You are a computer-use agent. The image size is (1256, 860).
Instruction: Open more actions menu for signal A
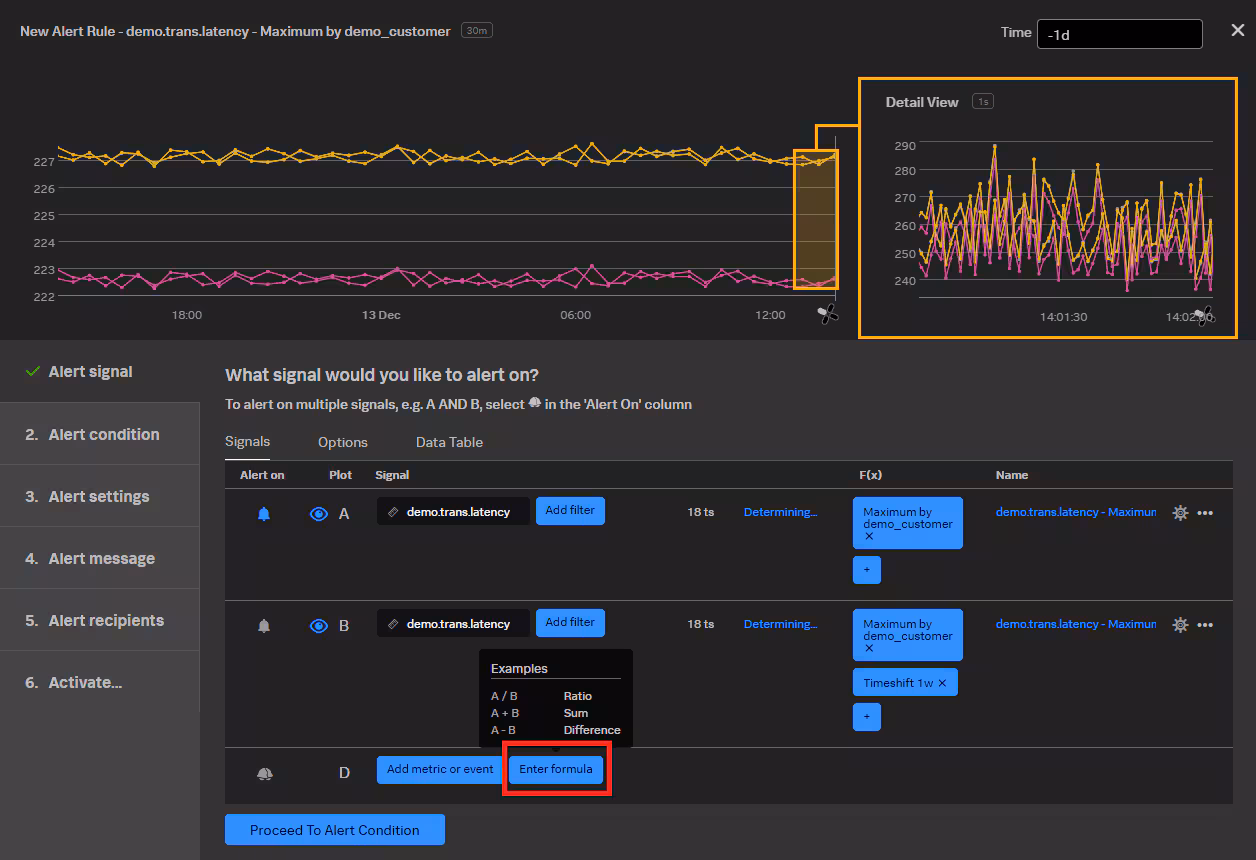pyautogui.click(x=1205, y=513)
